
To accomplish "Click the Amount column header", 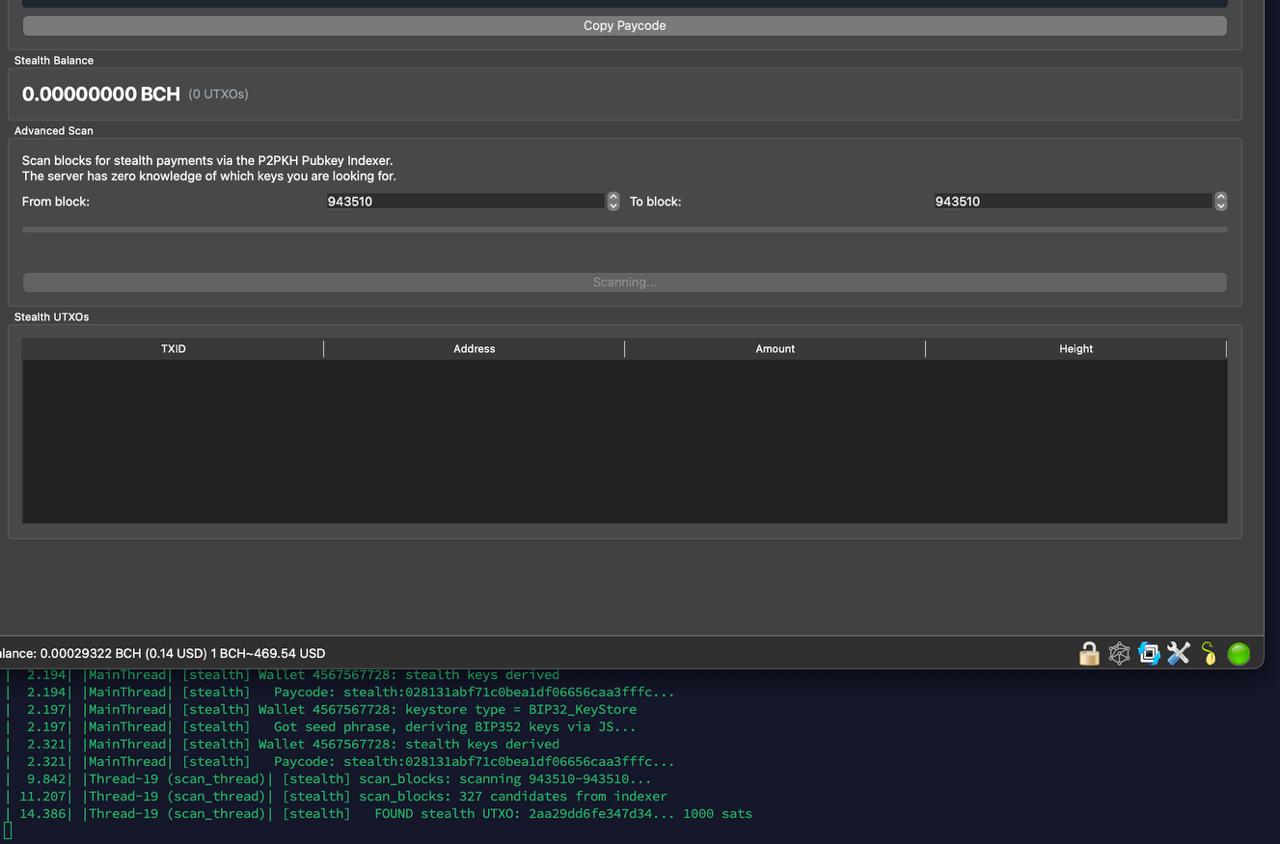I will pyautogui.click(x=775, y=349).
